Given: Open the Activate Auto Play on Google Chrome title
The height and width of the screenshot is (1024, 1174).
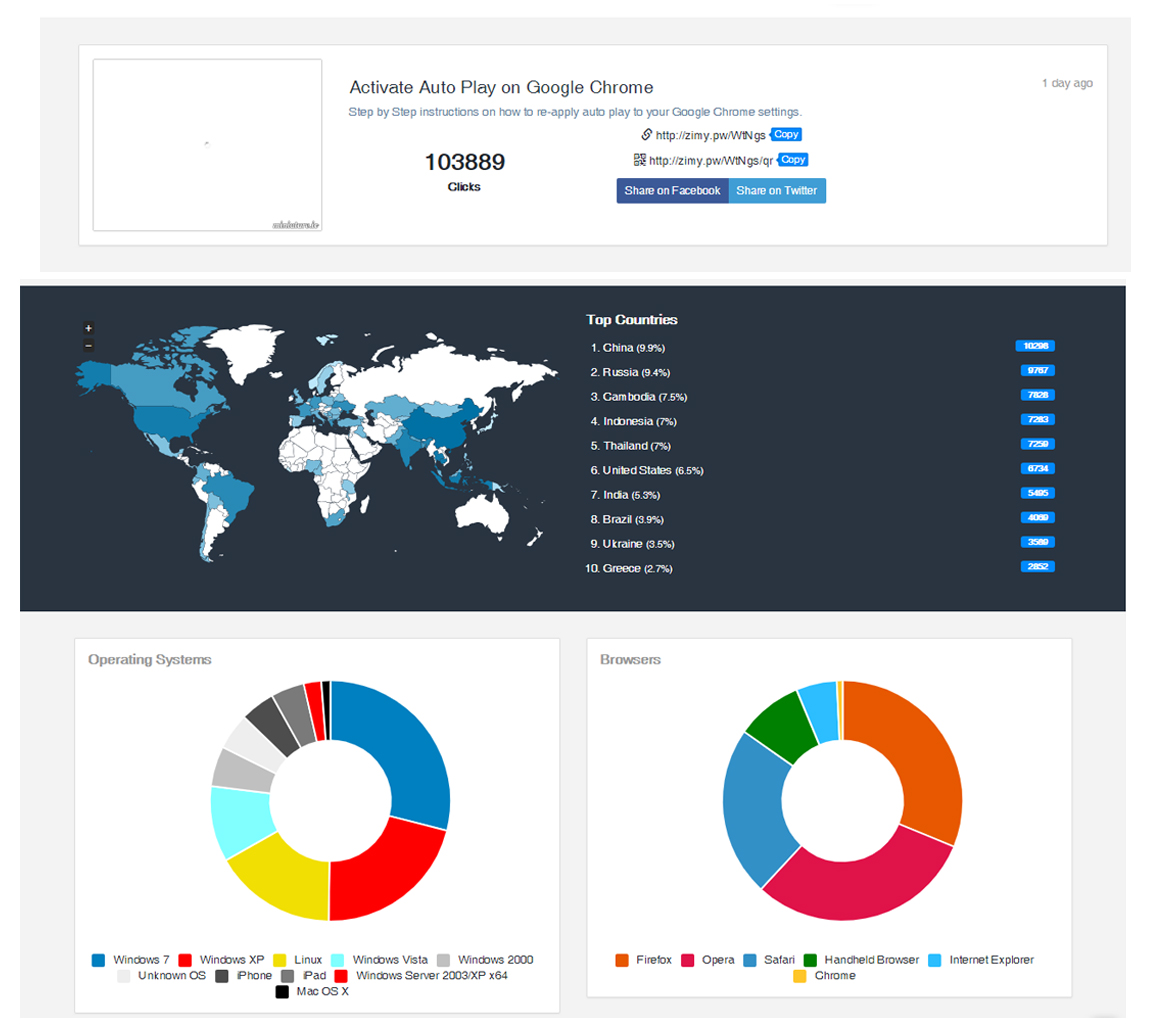Looking at the screenshot, I should pos(500,88).
